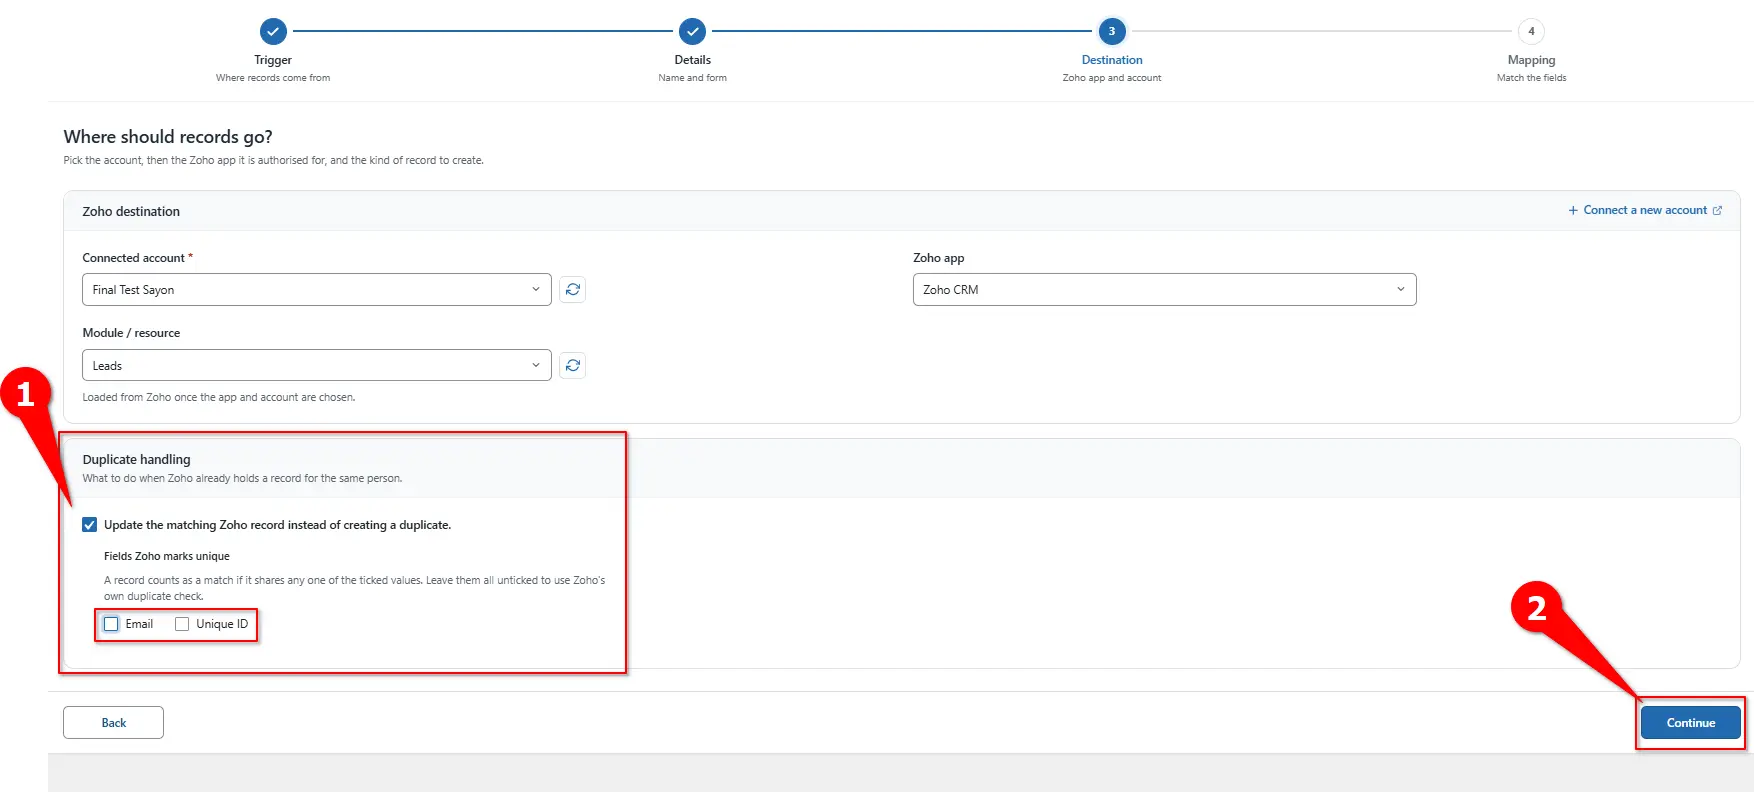The width and height of the screenshot is (1754, 792).
Task: Click the Zoho destination section title
Action: pyautogui.click(x=131, y=212)
